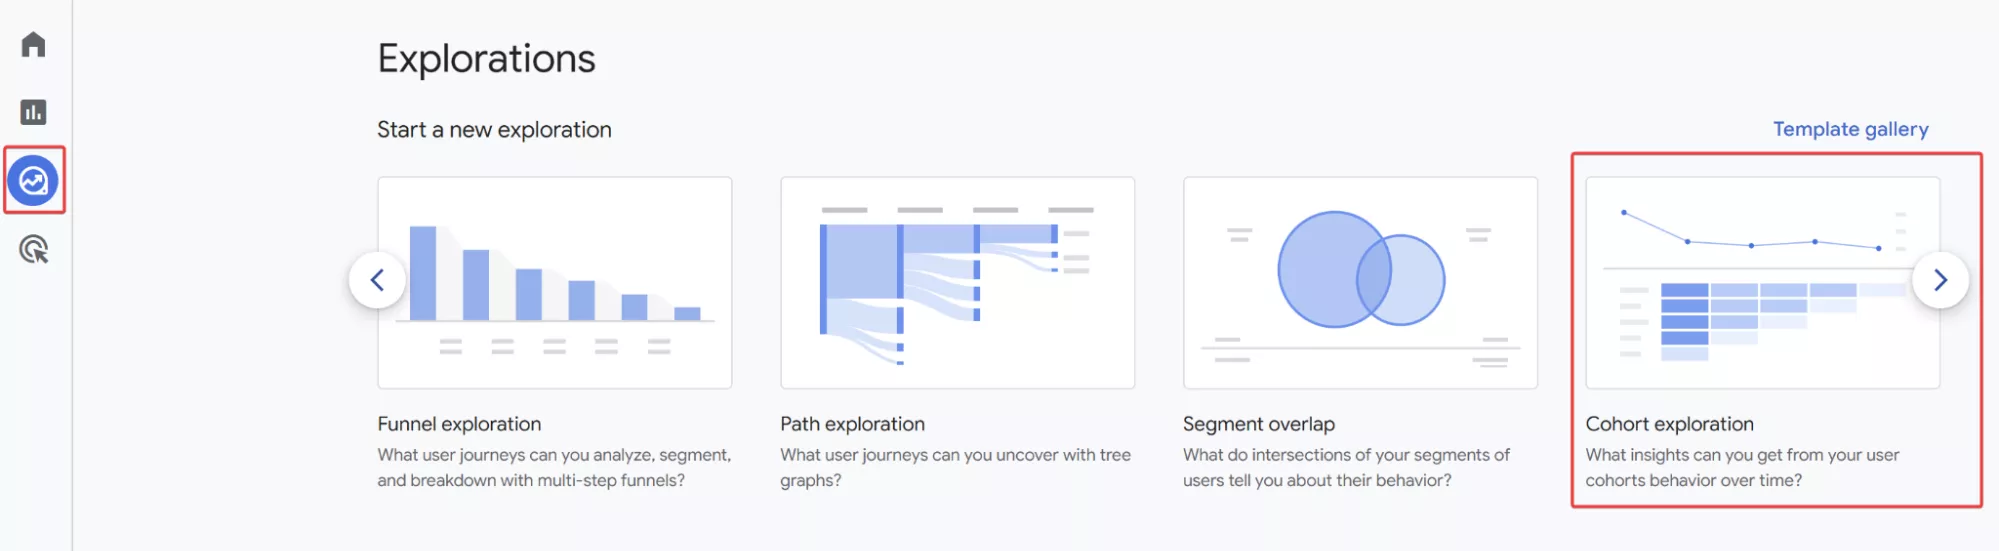Select the Cohort exploration thumbnail
The height and width of the screenshot is (551, 1999).
[x=1763, y=283]
